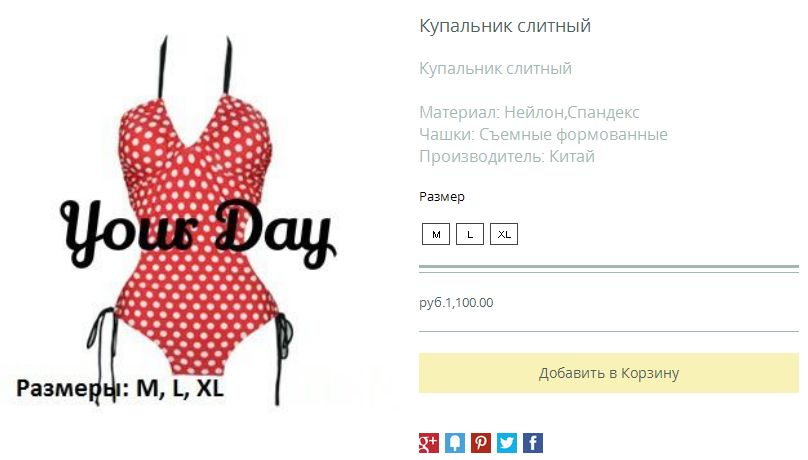This screenshot has width=808, height=460.
Task: Pin this product with the Pinterest icon
Action: (481, 443)
